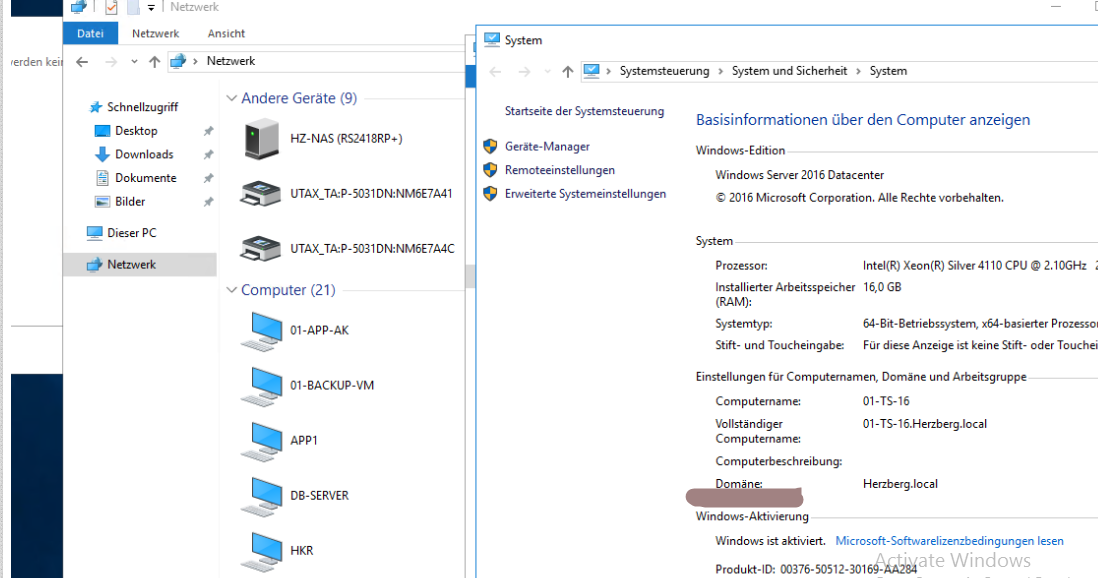Select Downloads in Schnellzugriff sidebar

(x=144, y=154)
